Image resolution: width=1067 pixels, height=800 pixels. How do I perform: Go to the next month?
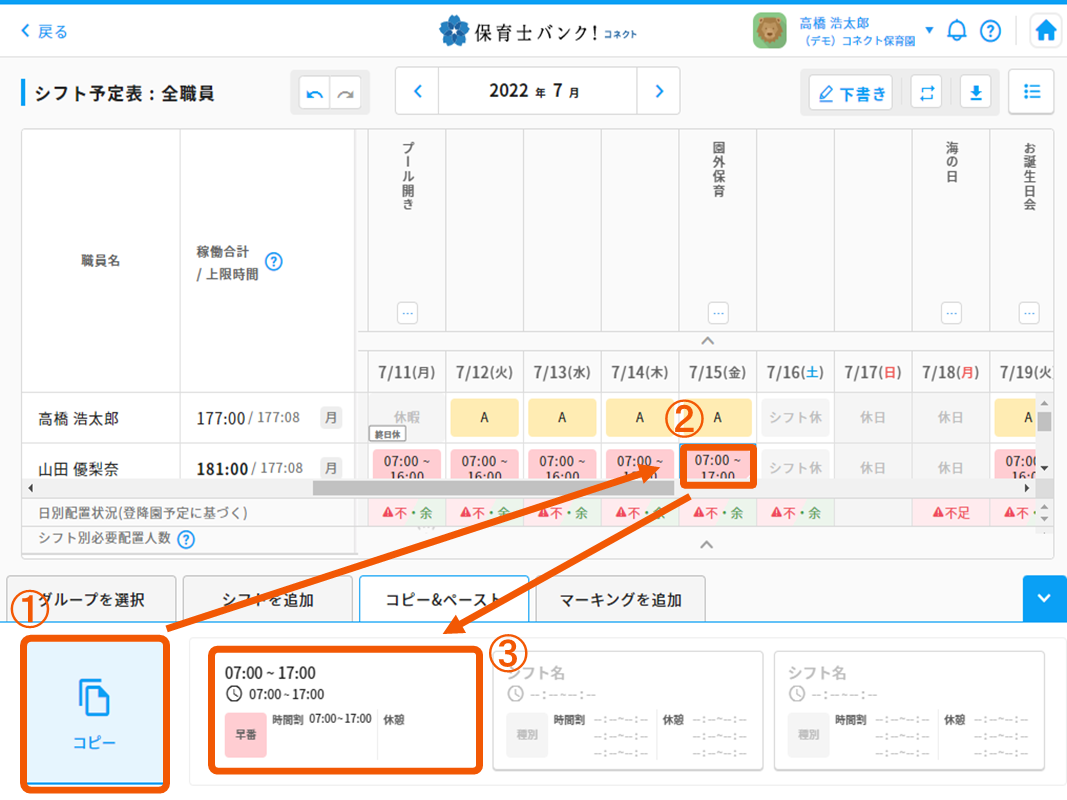click(658, 92)
